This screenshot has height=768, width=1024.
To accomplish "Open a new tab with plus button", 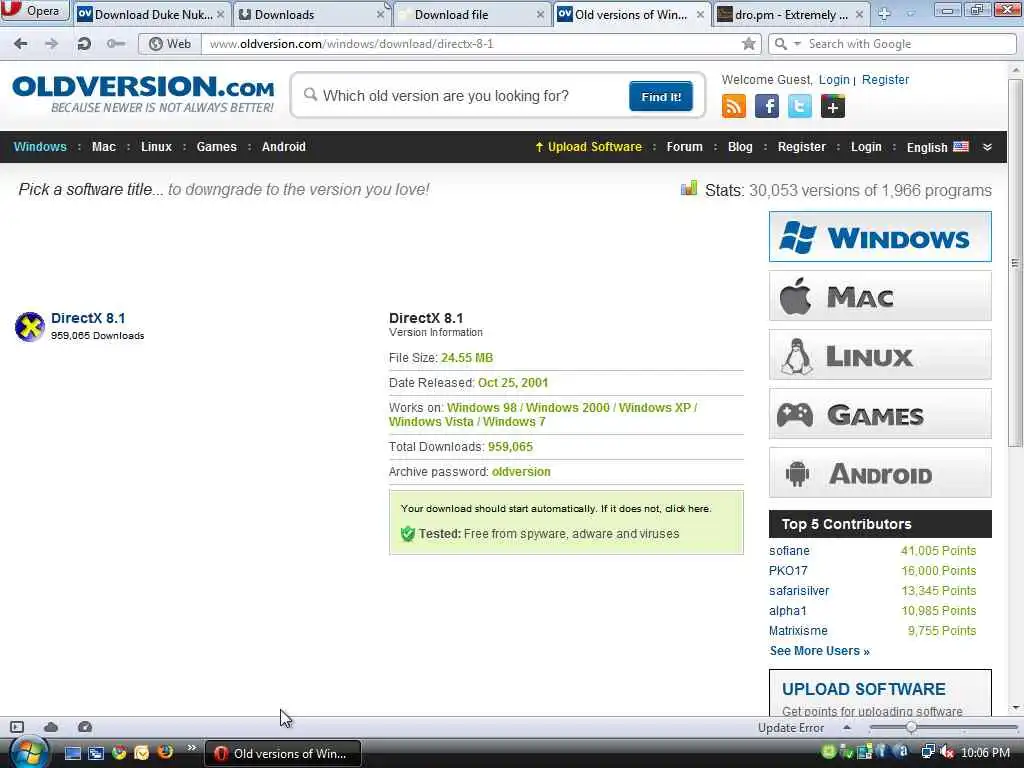I will [x=884, y=14].
